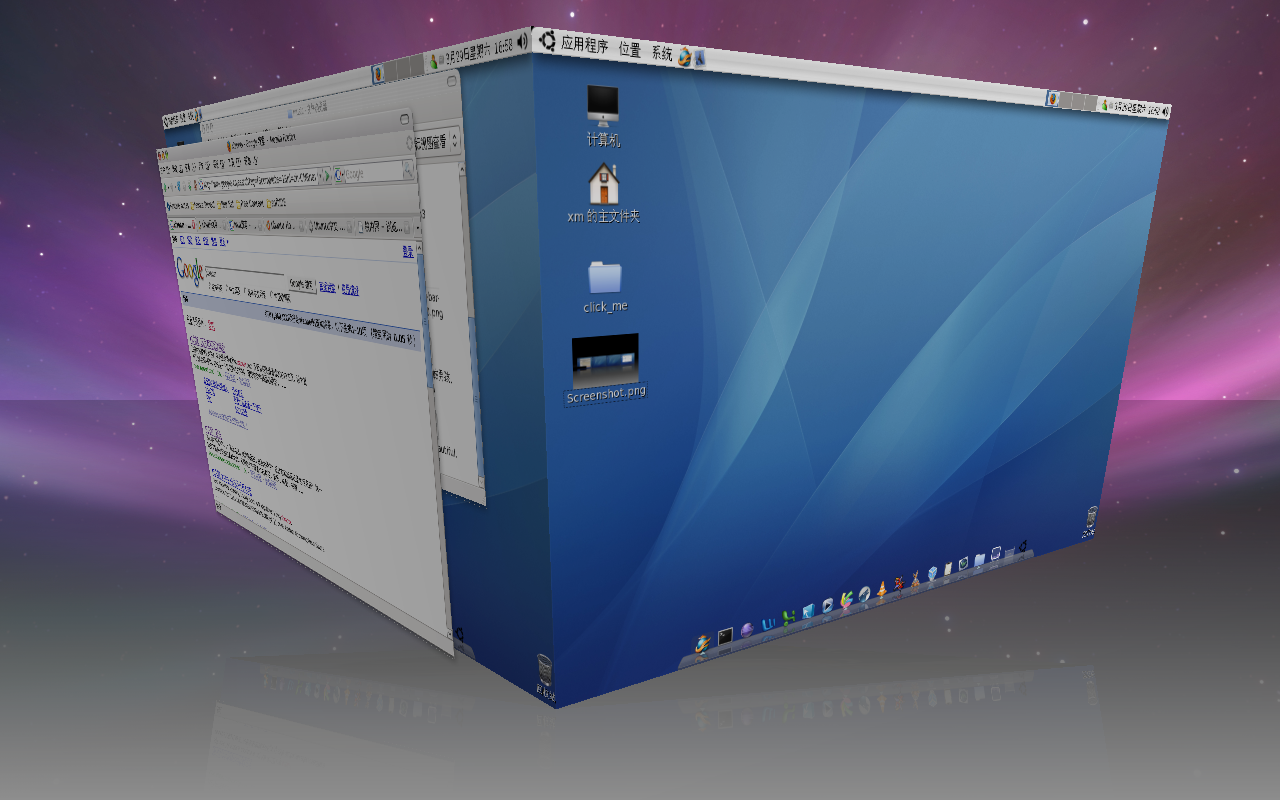Open the tab list arrow at Firefox tab bar end

pos(417,230)
